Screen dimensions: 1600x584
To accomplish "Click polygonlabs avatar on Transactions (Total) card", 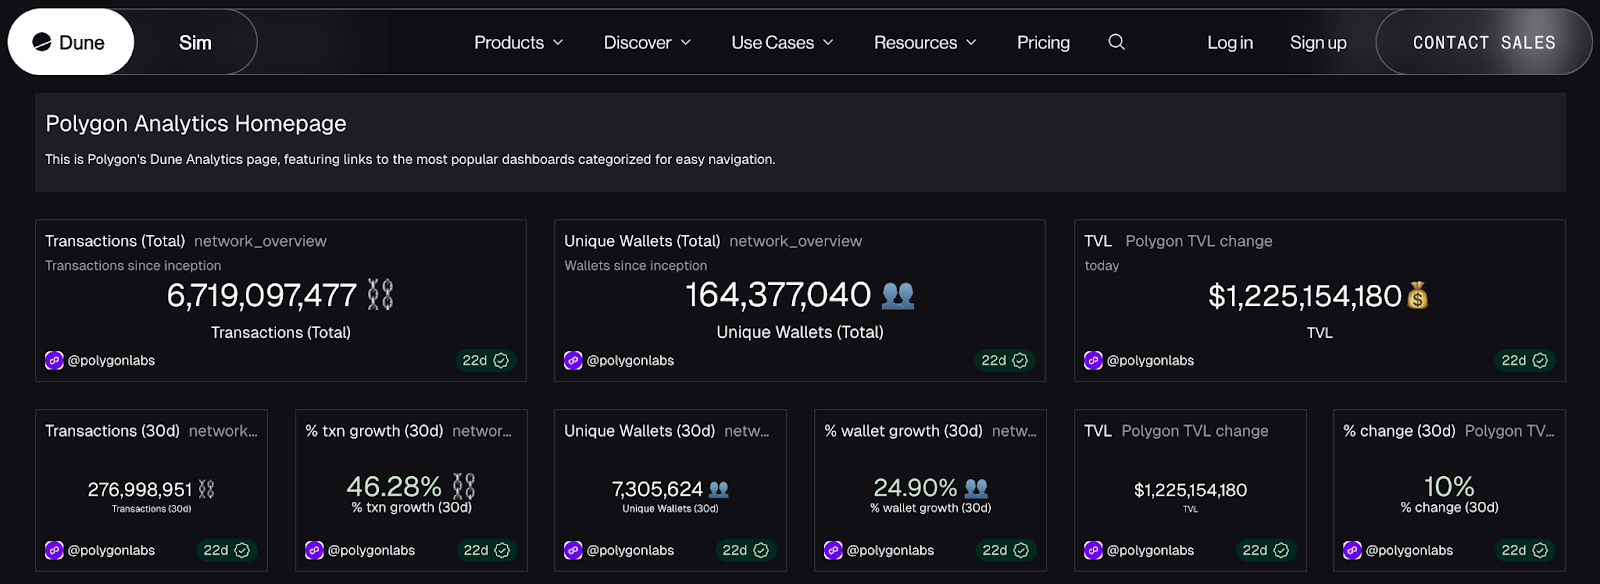I will 54,360.
